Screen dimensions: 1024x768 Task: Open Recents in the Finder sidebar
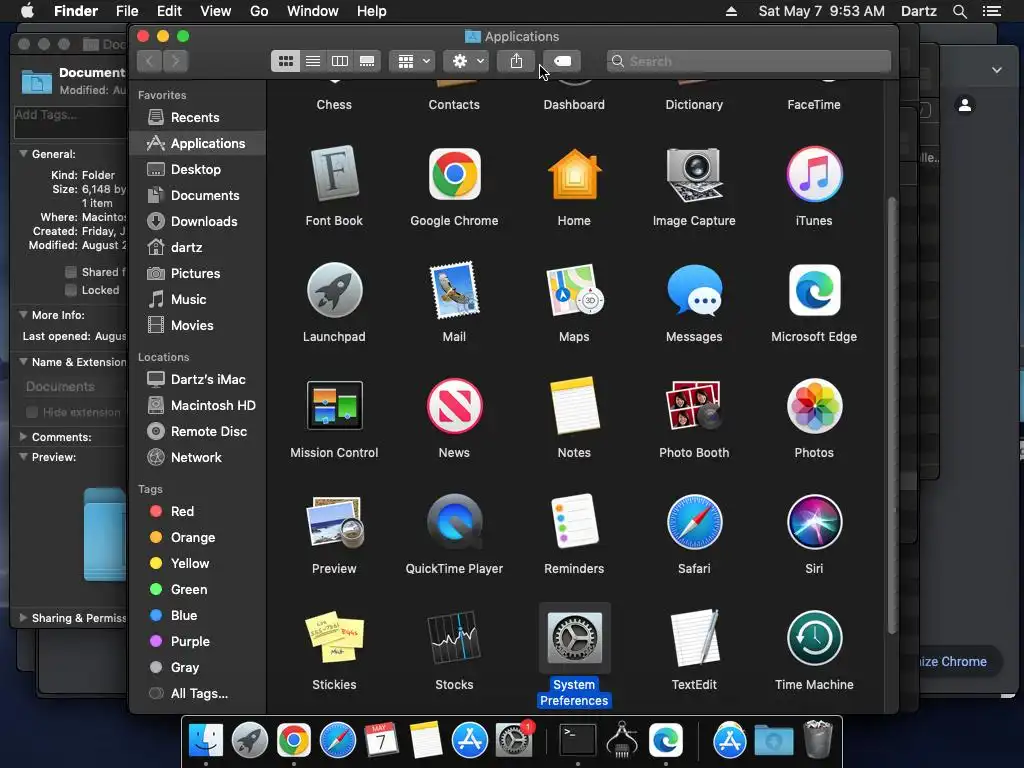pyautogui.click(x=197, y=118)
